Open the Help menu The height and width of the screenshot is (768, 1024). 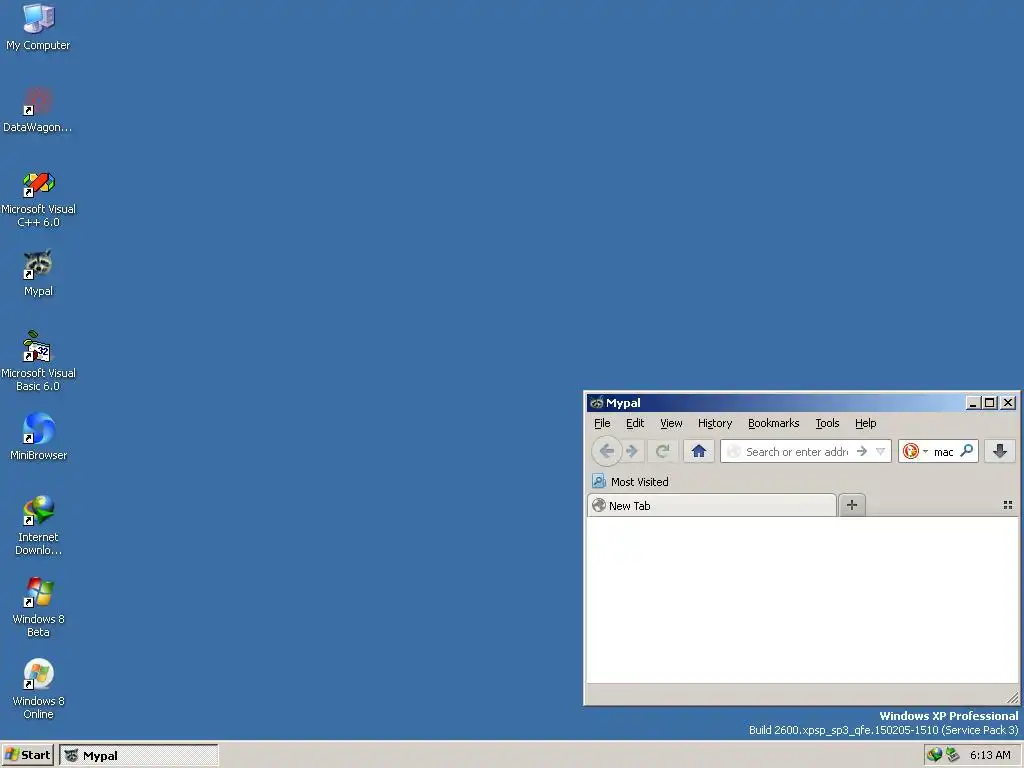(866, 423)
